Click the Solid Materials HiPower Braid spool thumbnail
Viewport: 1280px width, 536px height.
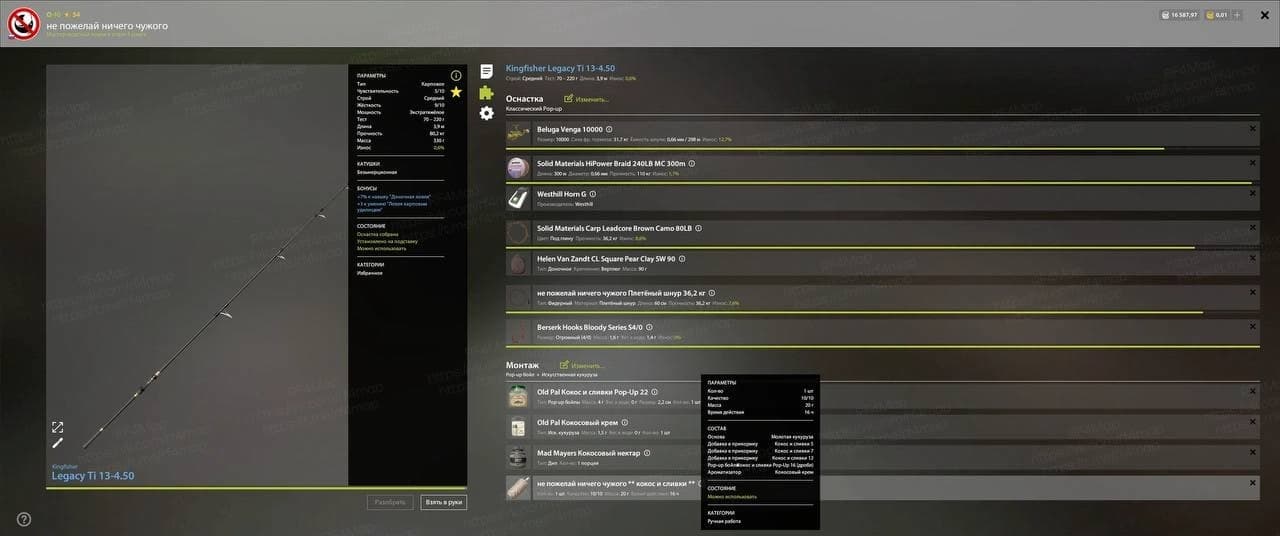[x=517, y=167]
